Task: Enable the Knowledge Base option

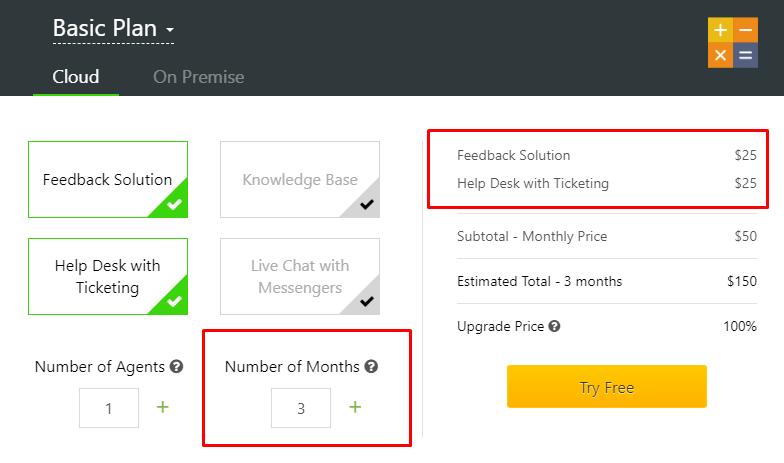Action: (299, 178)
